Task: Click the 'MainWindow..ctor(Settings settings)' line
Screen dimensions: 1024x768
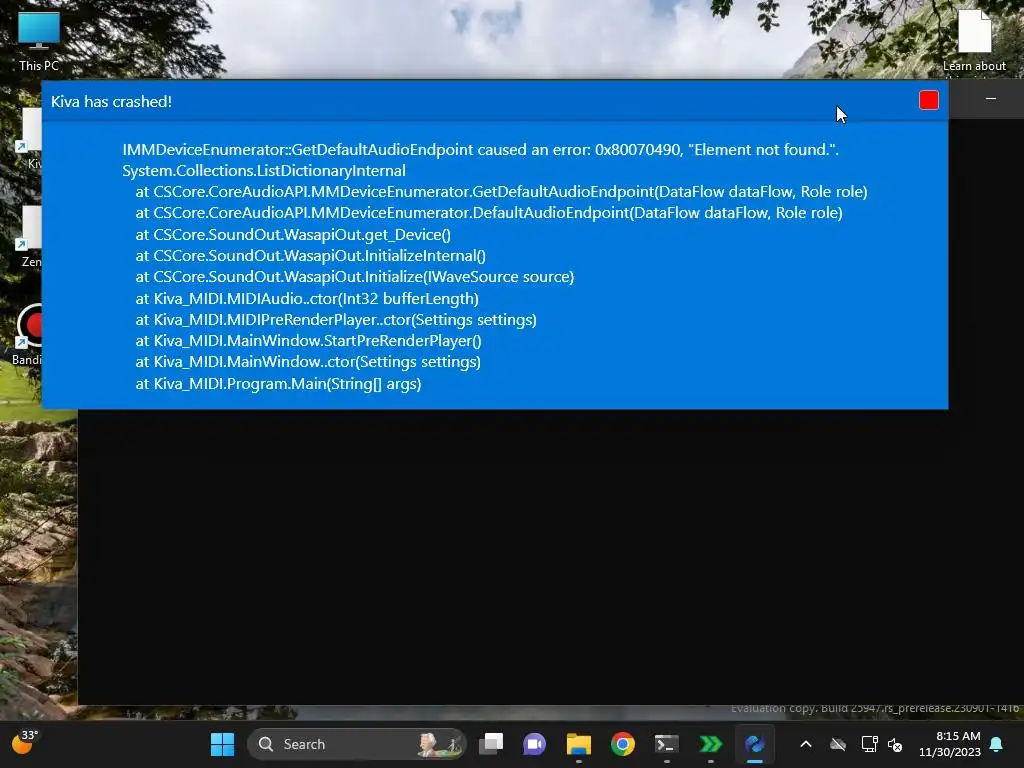Action: (x=308, y=361)
